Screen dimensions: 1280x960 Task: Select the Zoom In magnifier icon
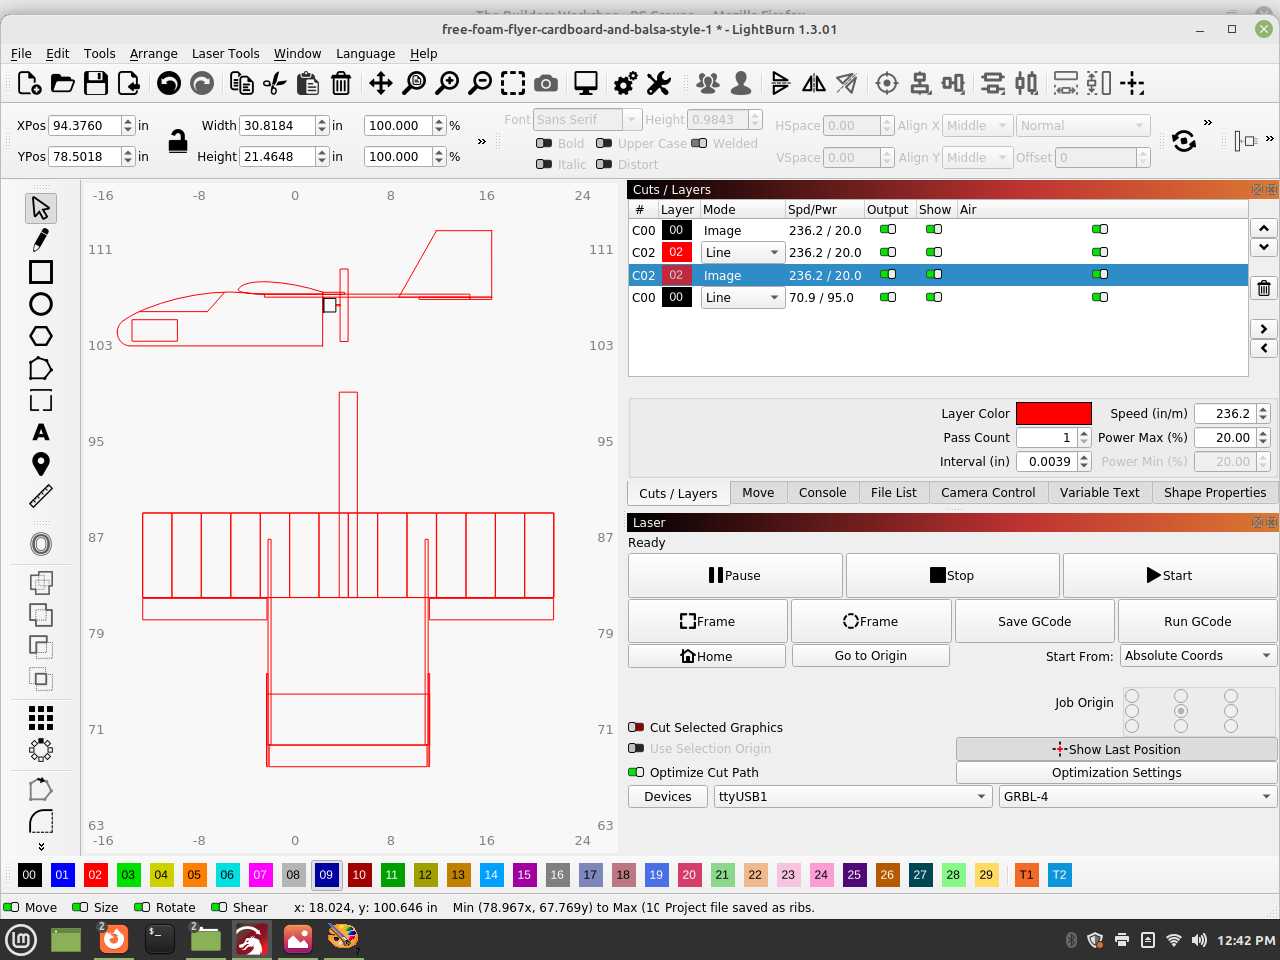click(x=447, y=83)
